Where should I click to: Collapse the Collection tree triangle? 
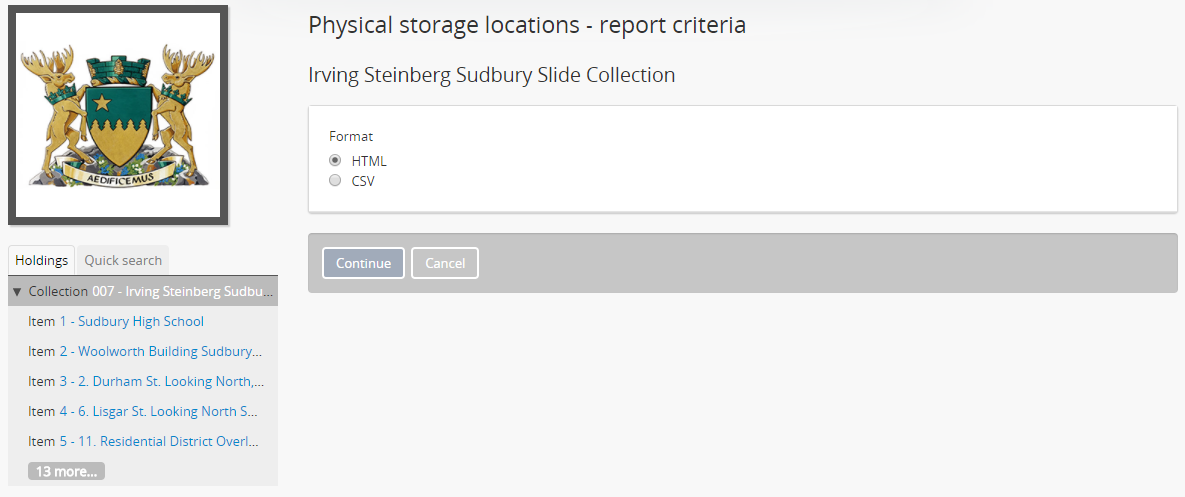17,292
